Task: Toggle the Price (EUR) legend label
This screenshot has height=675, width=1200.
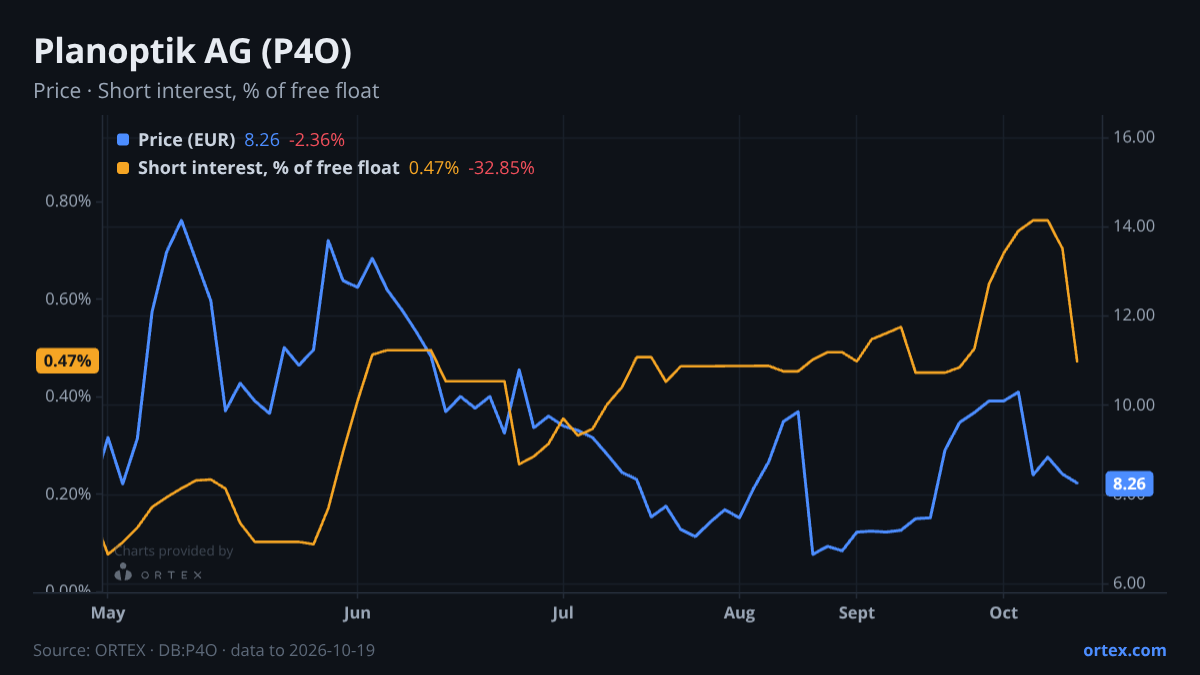Action: pos(186,140)
